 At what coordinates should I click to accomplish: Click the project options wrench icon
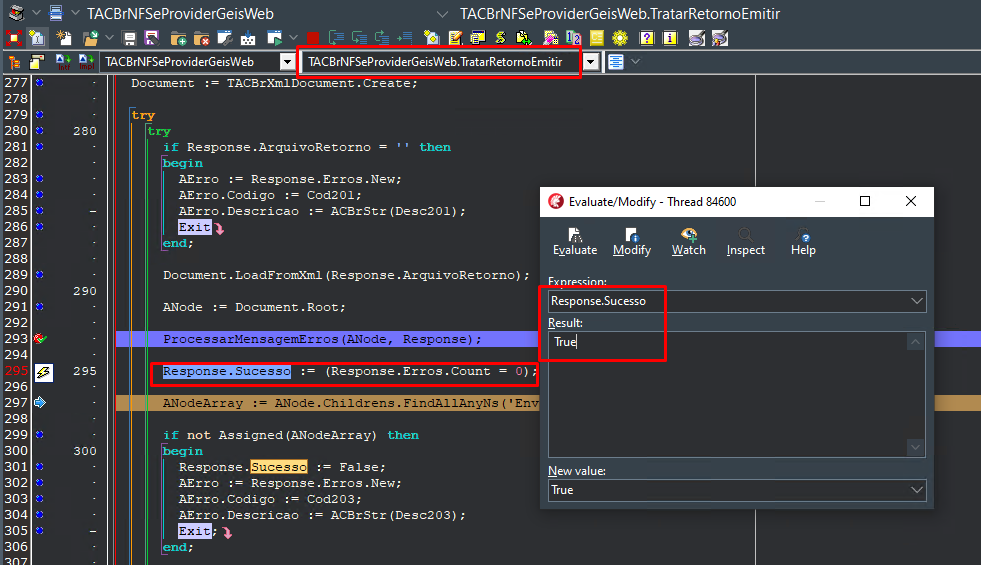[225, 38]
